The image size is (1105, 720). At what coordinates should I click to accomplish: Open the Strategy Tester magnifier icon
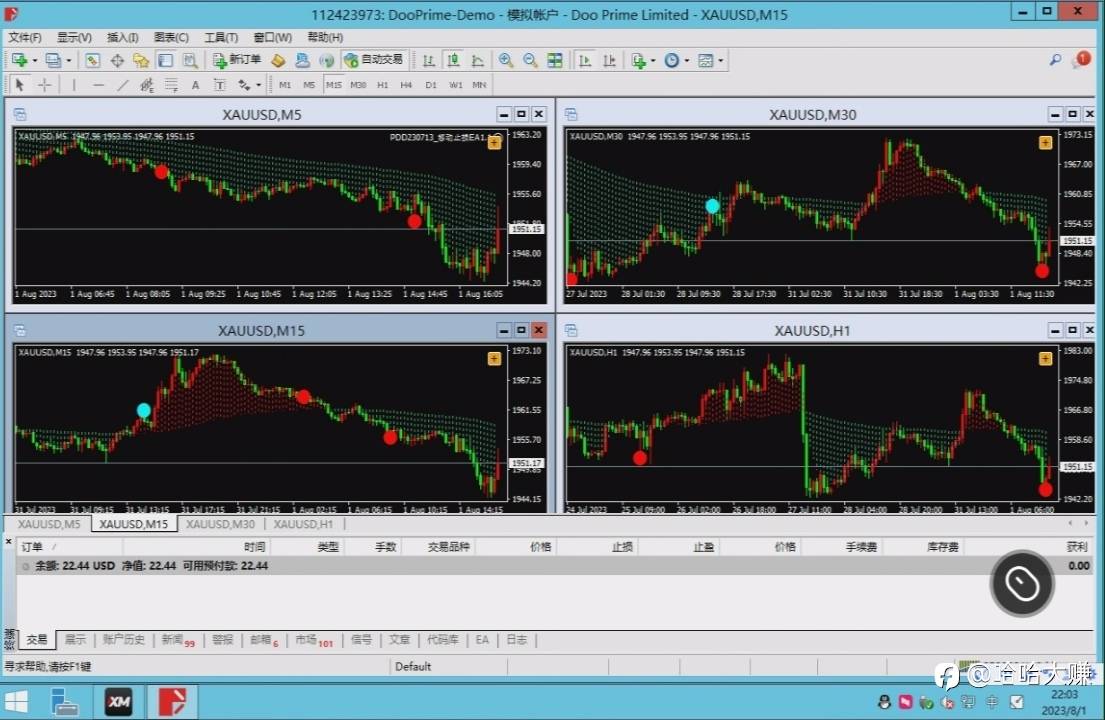pos(190,61)
